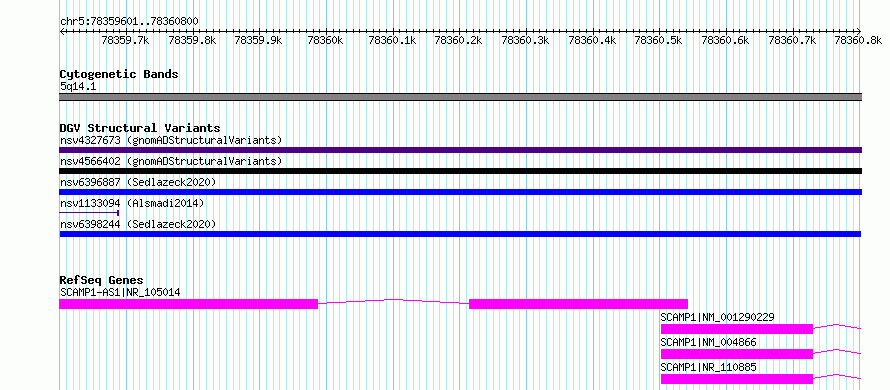This screenshot has width=890, height=390.
Task: Click the 78360k ruler tick label
Action: [x=325, y=40]
